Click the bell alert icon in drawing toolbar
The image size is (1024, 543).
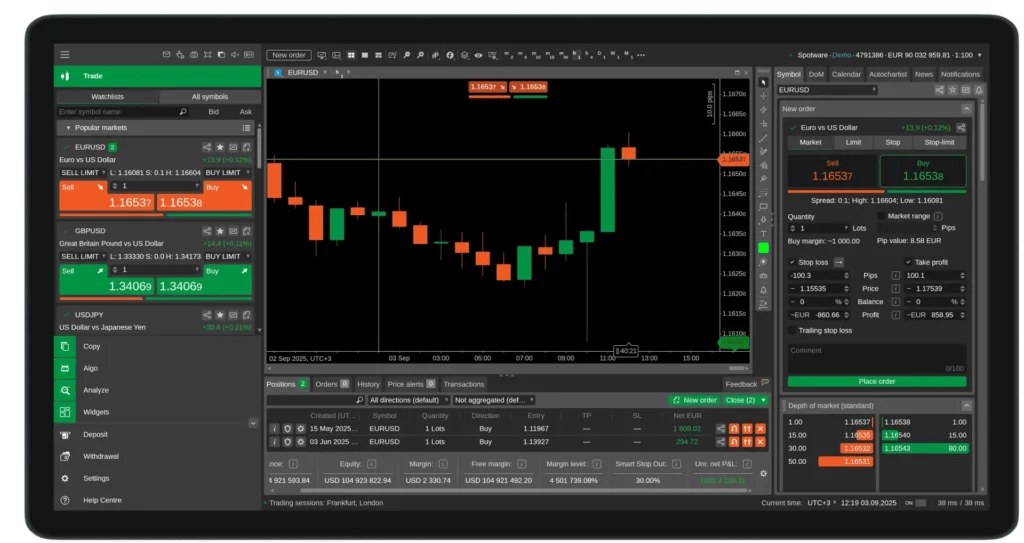(x=763, y=290)
